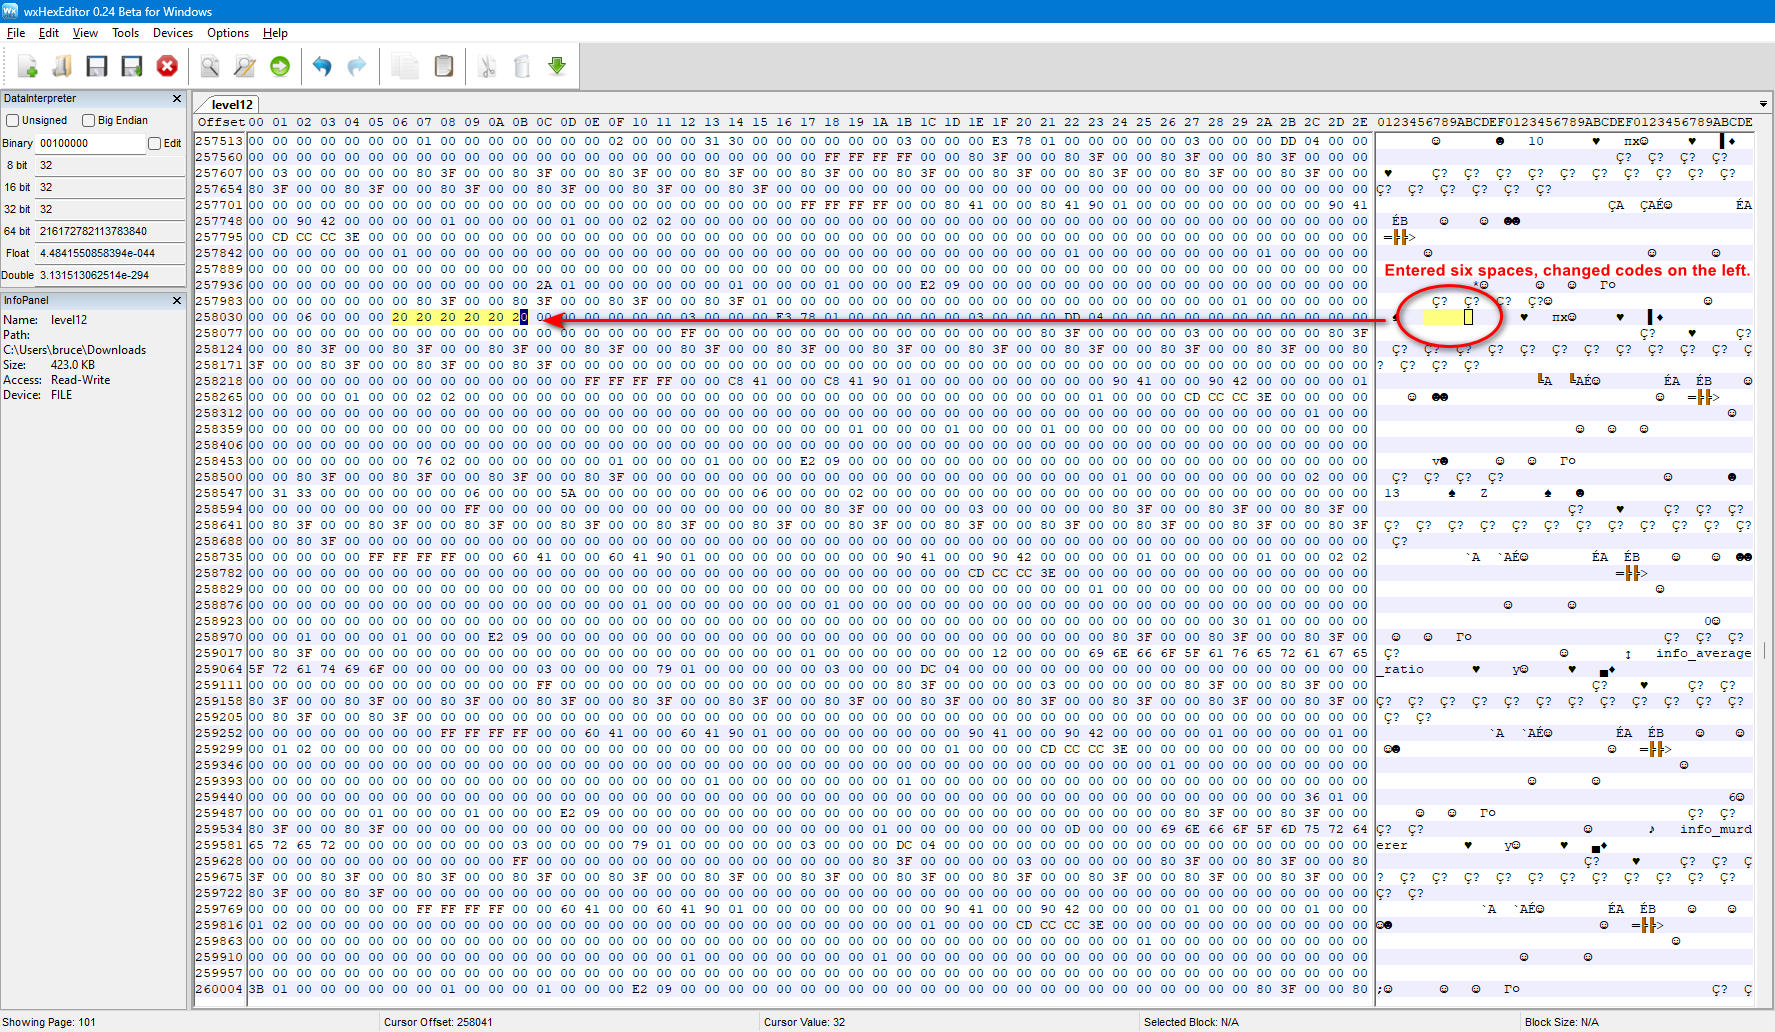Viewport: 1775px width, 1032px height.
Task: Click the 8 bit value field
Action: (x=110, y=166)
